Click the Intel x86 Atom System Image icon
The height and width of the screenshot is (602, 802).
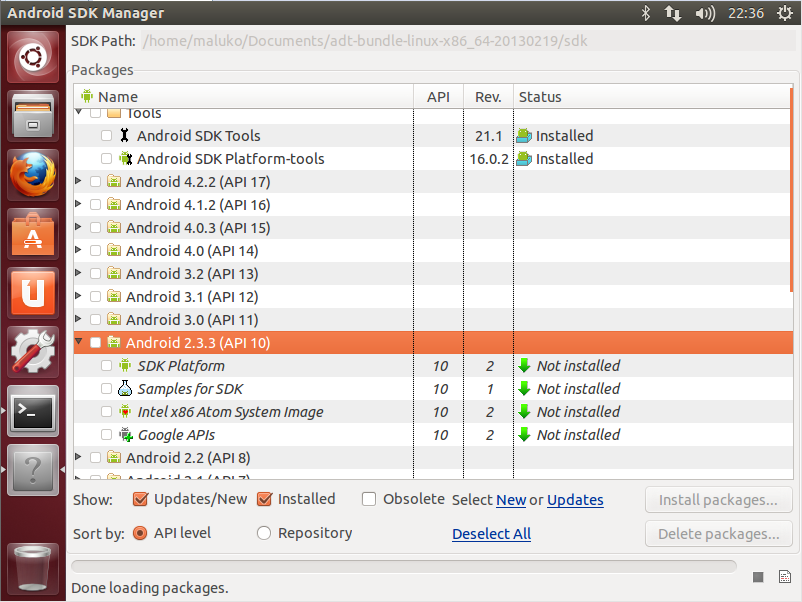click(x=125, y=411)
